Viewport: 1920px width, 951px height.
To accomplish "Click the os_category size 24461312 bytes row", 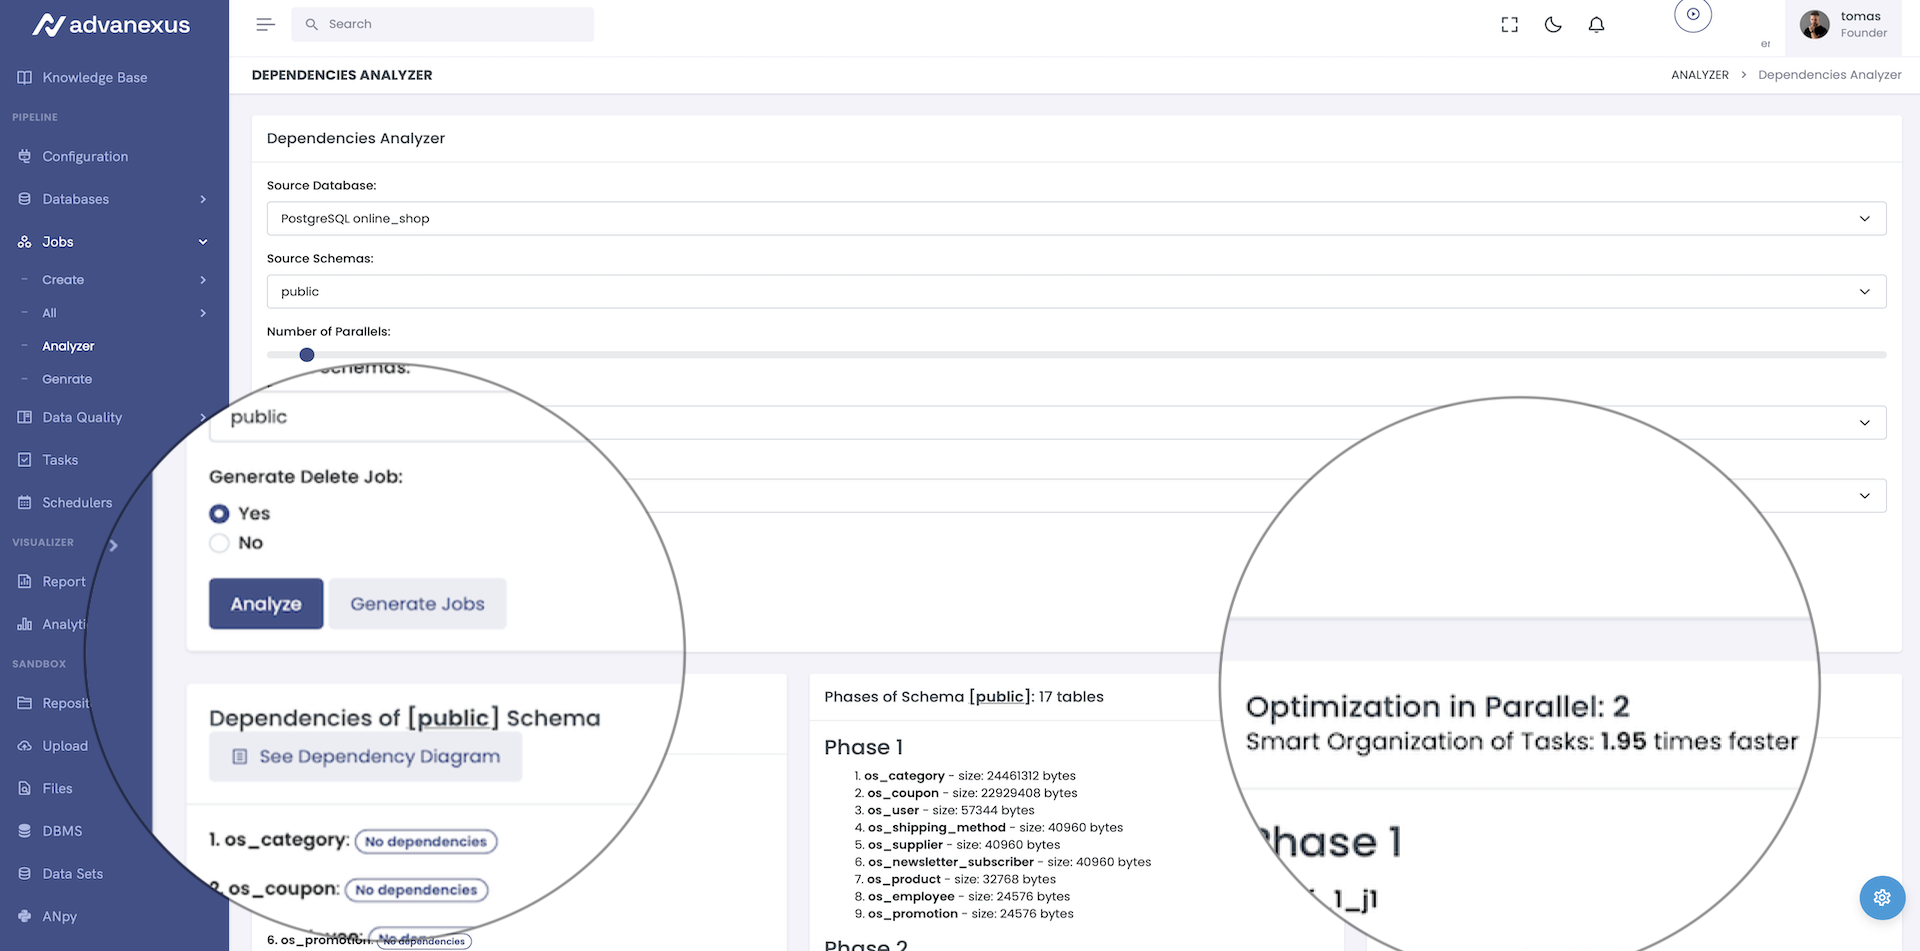I will (970, 776).
